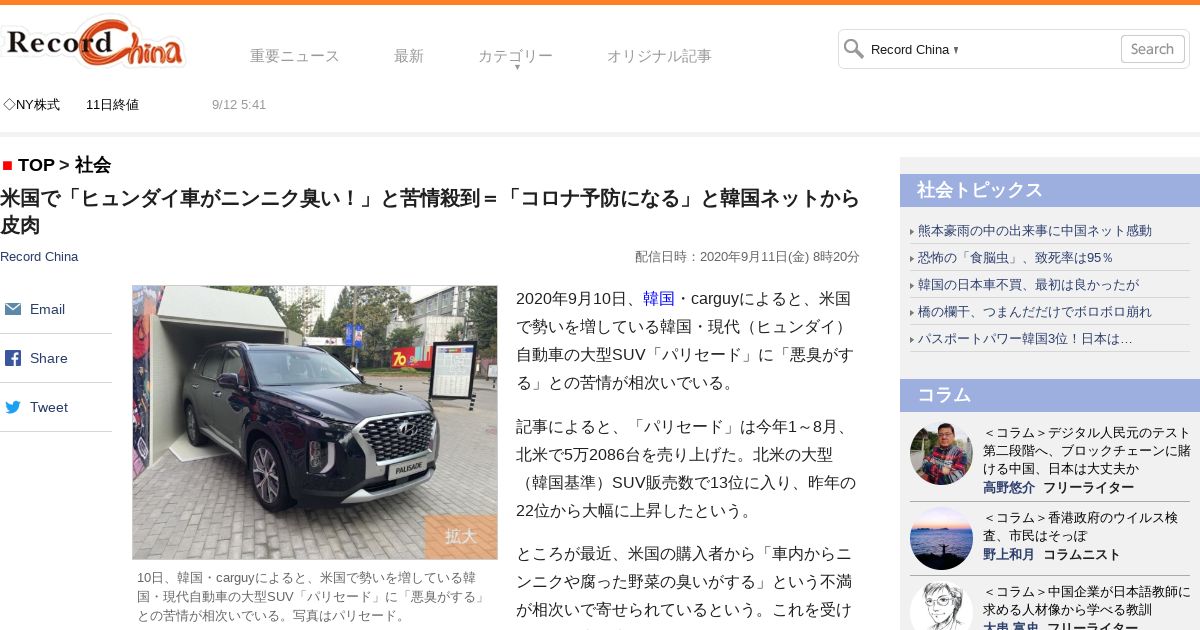
Task: Open the 社会 breadcrumb link
Action: tap(93, 165)
